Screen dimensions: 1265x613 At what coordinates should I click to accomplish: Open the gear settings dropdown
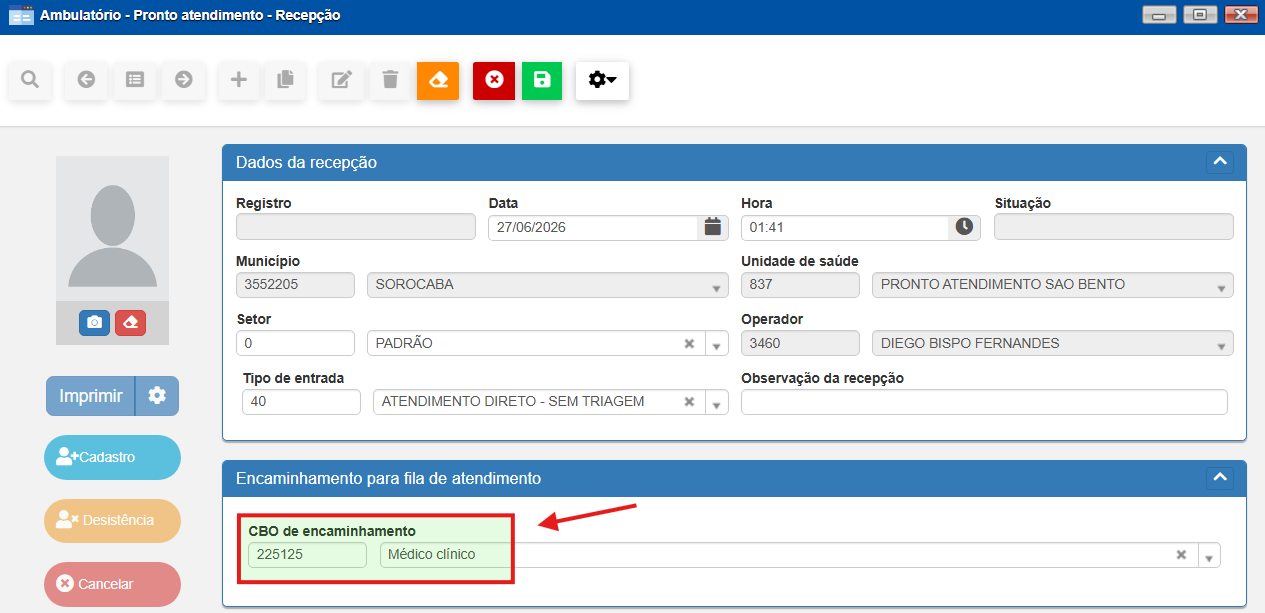(x=602, y=80)
